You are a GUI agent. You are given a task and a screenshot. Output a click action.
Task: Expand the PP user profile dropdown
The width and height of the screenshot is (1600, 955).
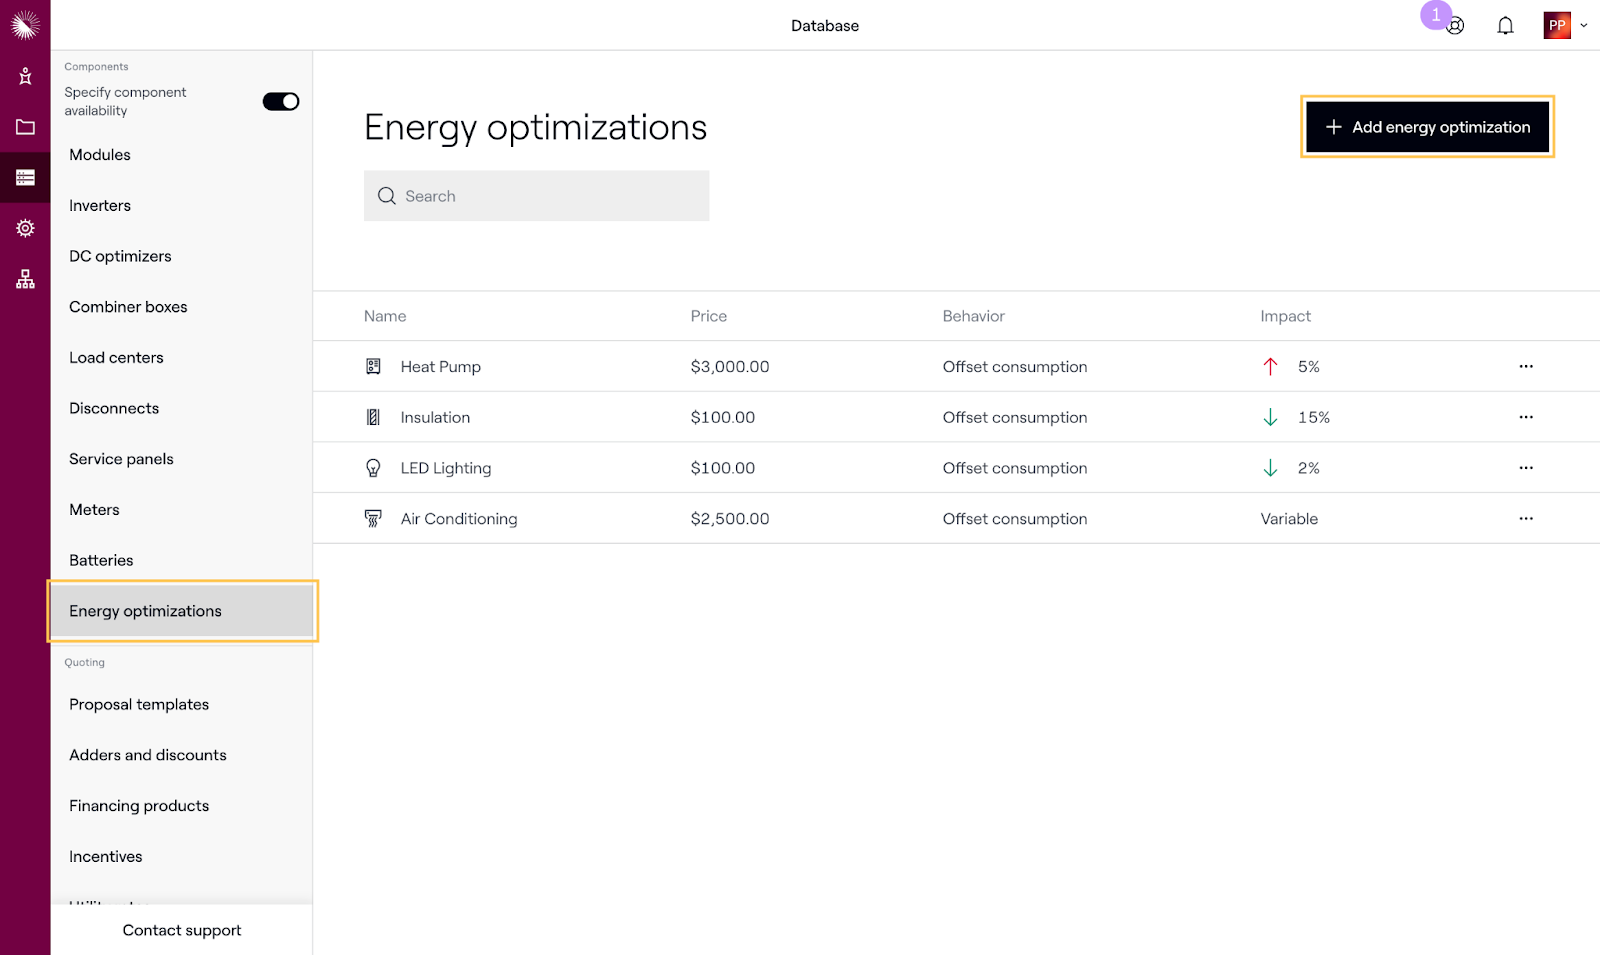coord(1565,26)
